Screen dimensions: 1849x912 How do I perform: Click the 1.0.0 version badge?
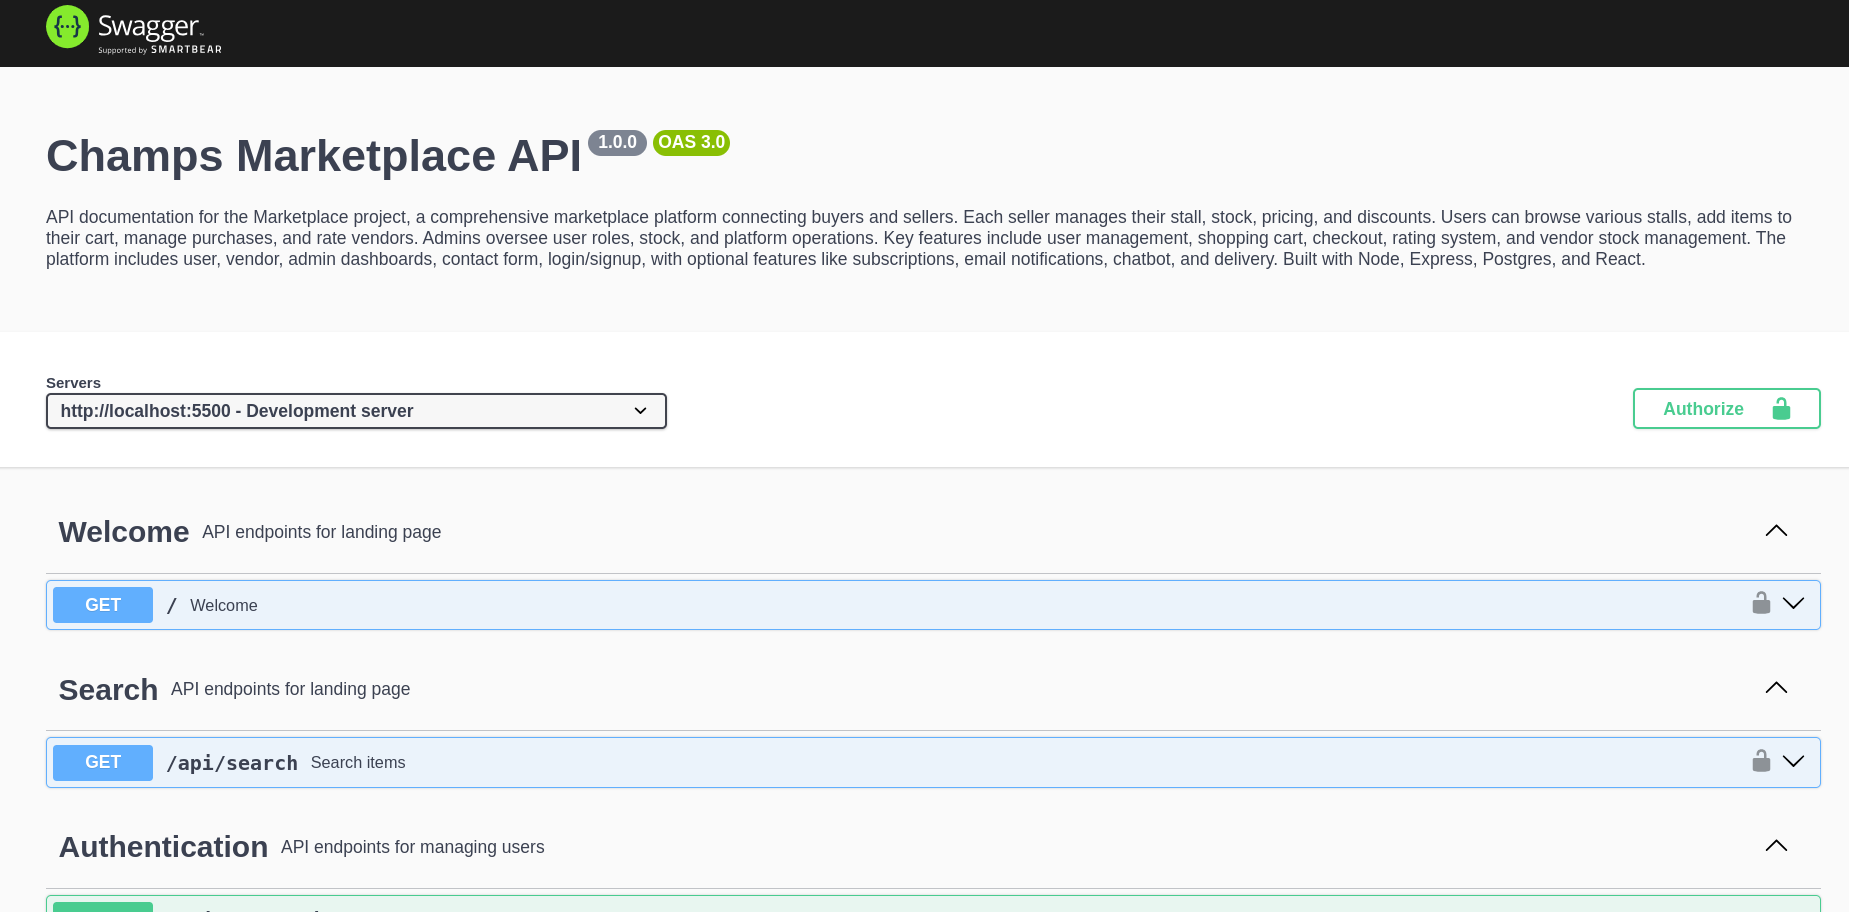(x=617, y=143)
